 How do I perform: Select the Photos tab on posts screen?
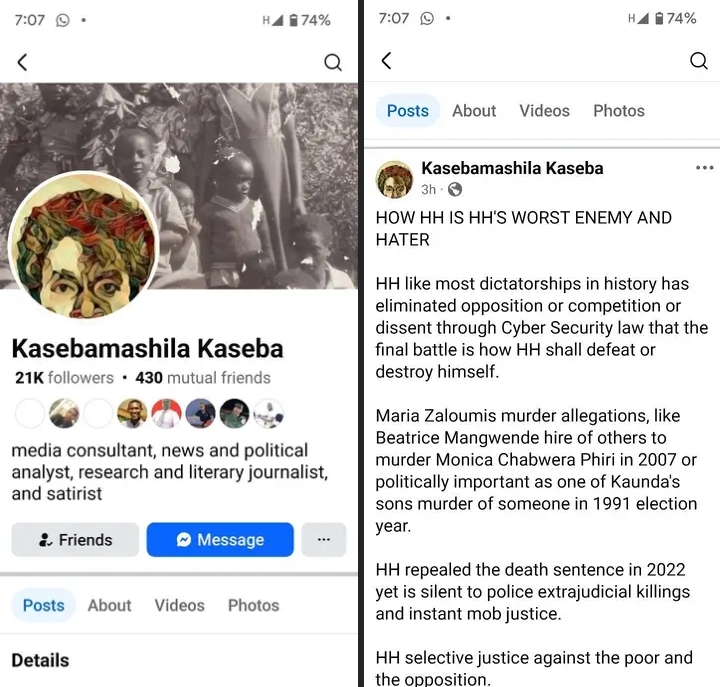pos(618,111)
